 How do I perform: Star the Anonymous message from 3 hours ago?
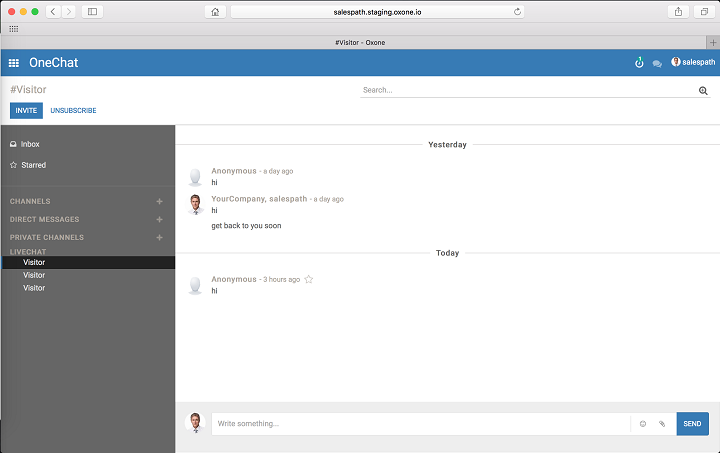[309, 279]
